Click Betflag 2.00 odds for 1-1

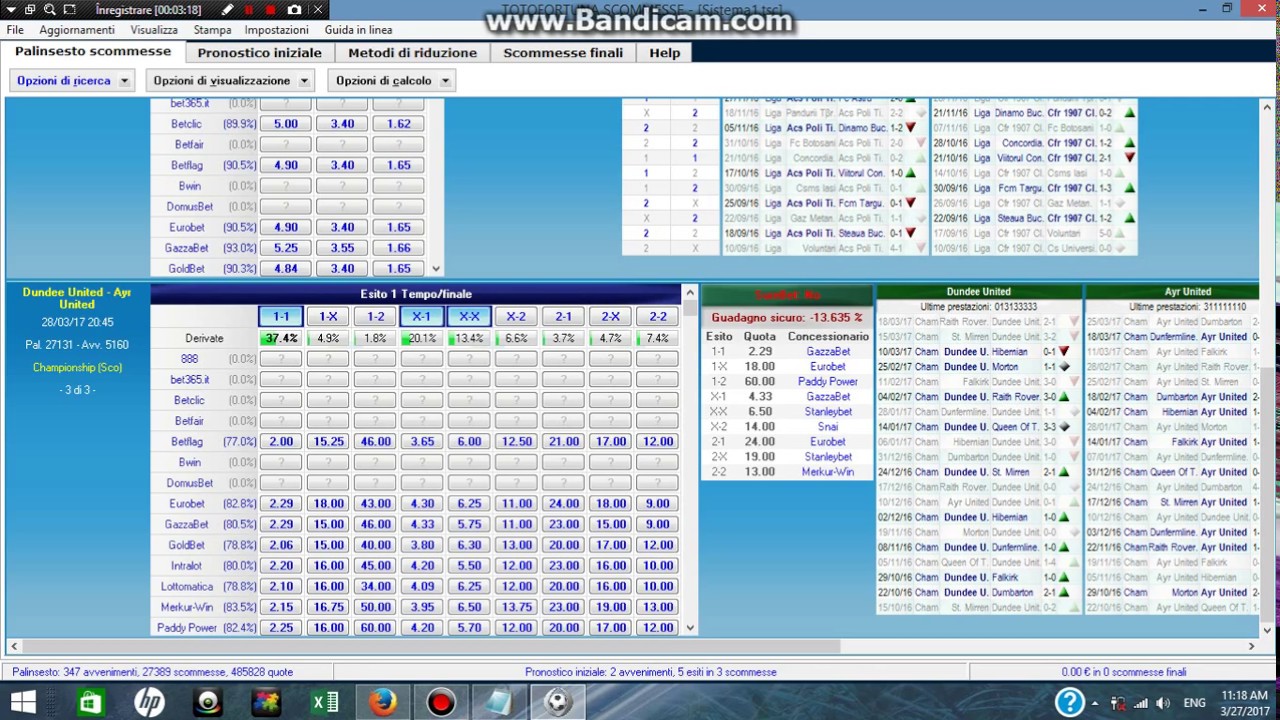point(281,441)
